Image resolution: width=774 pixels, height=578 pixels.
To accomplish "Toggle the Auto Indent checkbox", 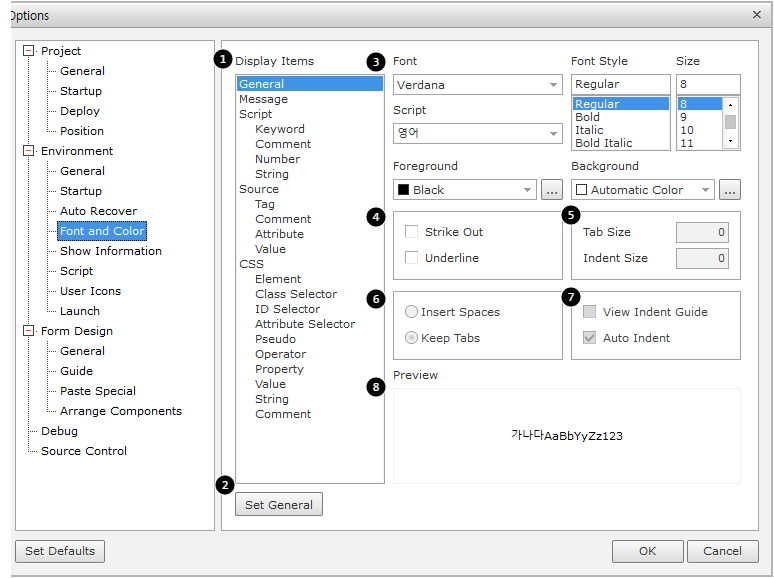I will coord(590,338).
